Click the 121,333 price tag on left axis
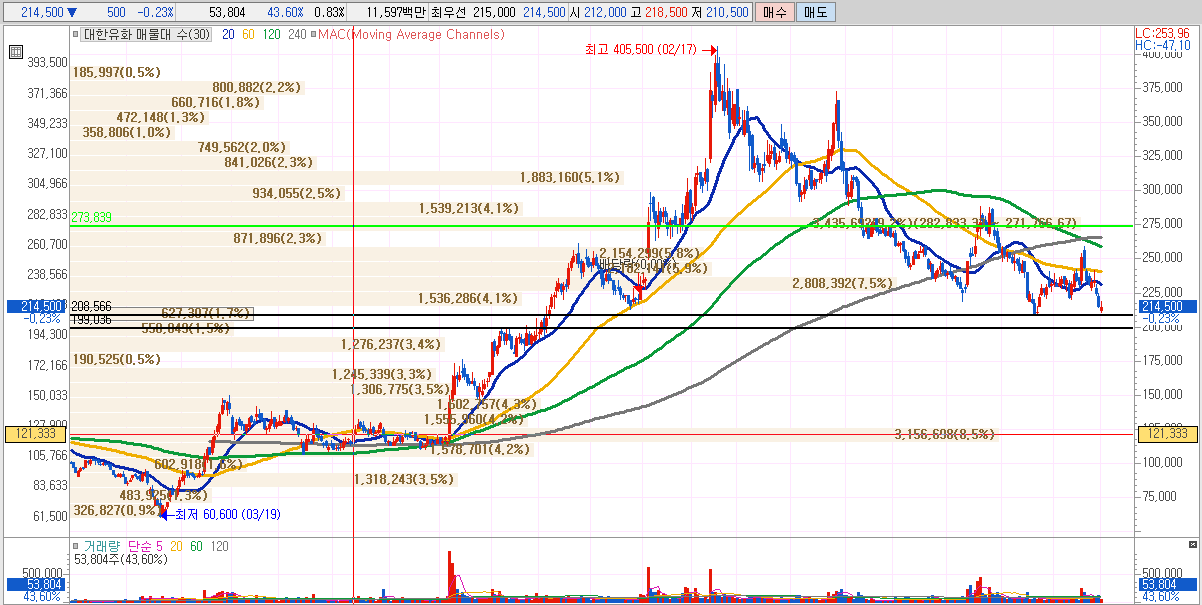Screen dimensions: 1202x605 click(x=35, y=433)
